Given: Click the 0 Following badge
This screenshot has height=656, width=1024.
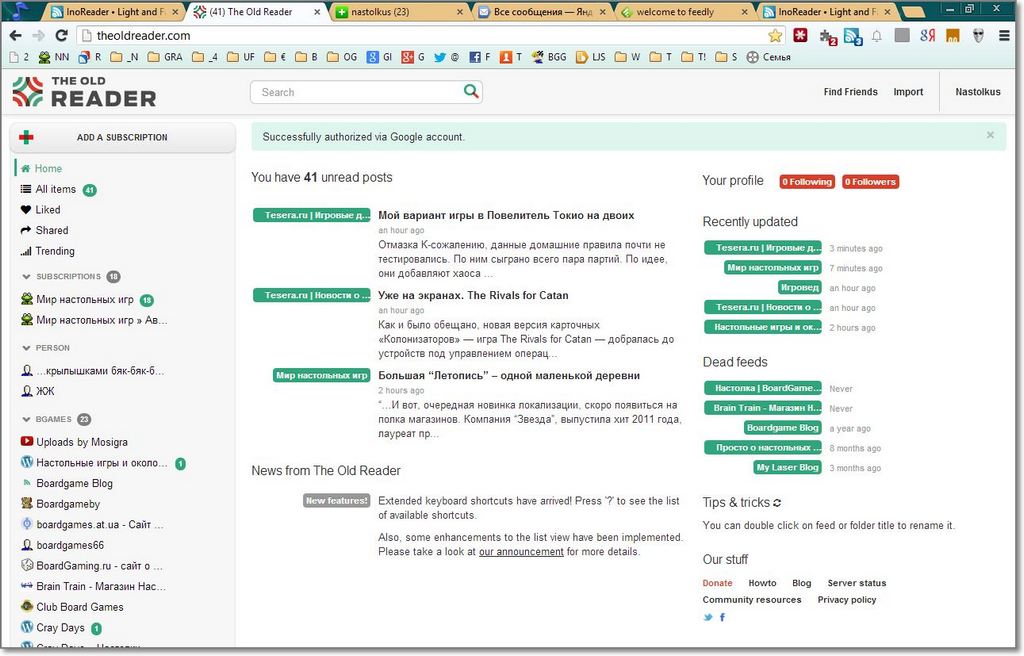Looking at the screenshot, I should coord(807,182).
